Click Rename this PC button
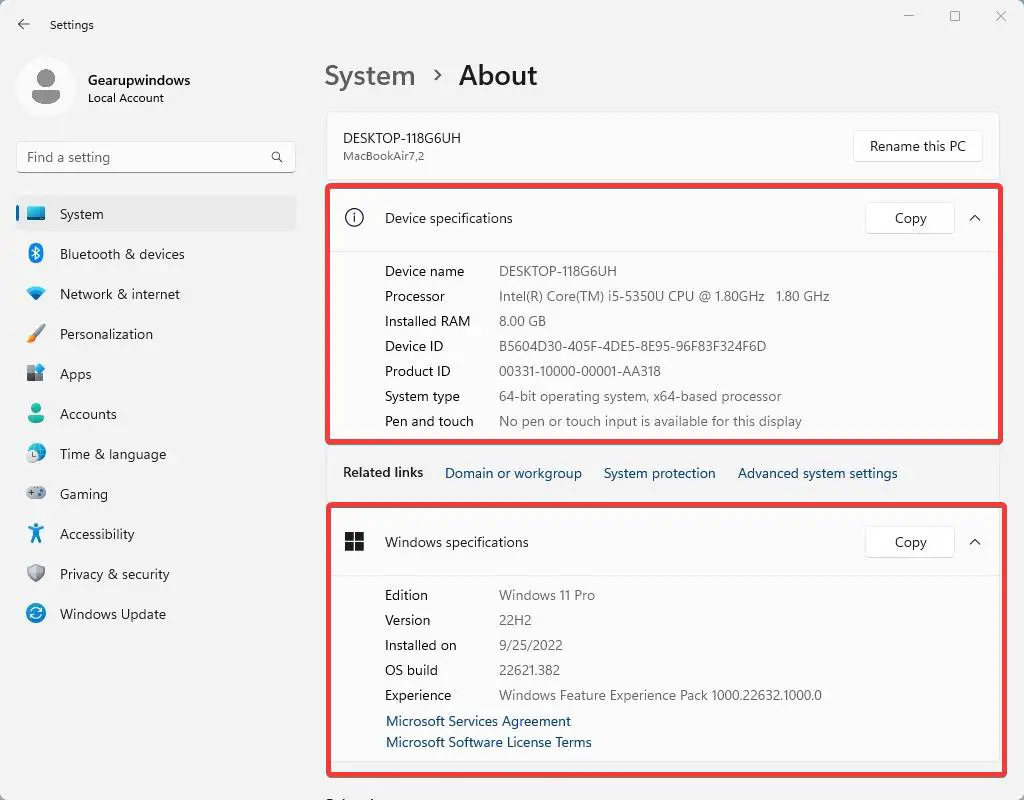The width and height of the screenshot is (1024, 800). pos(918,146)
